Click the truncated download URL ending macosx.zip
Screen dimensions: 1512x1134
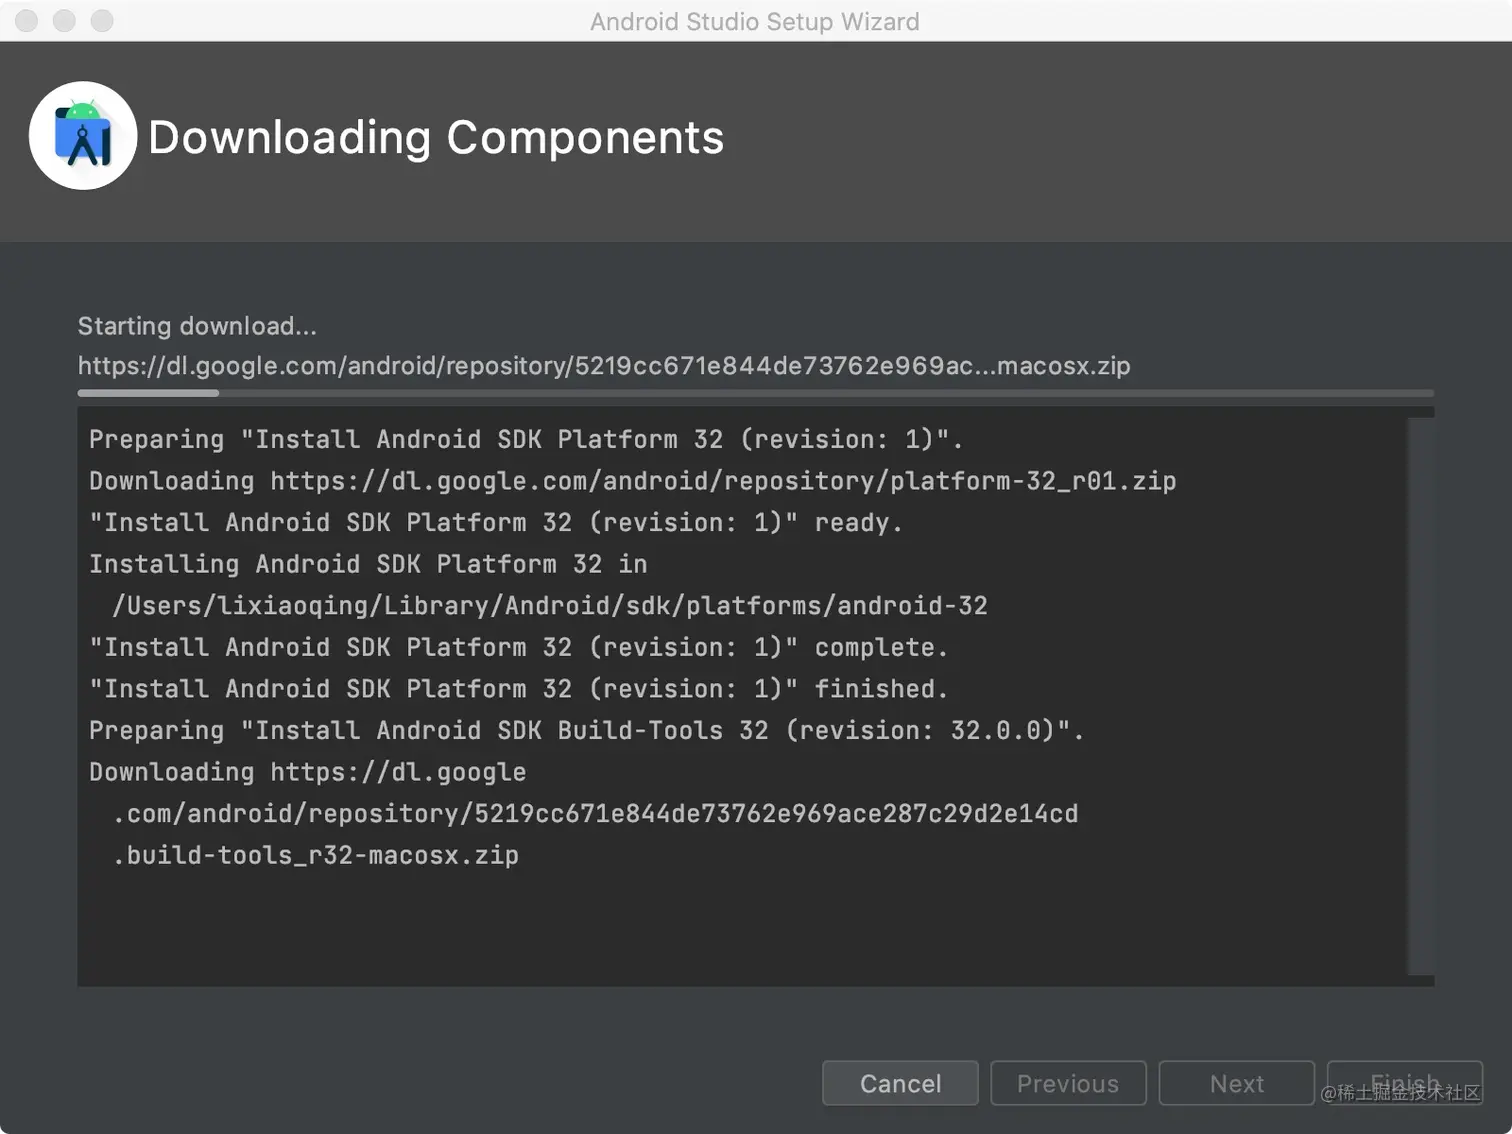[604, 366]
